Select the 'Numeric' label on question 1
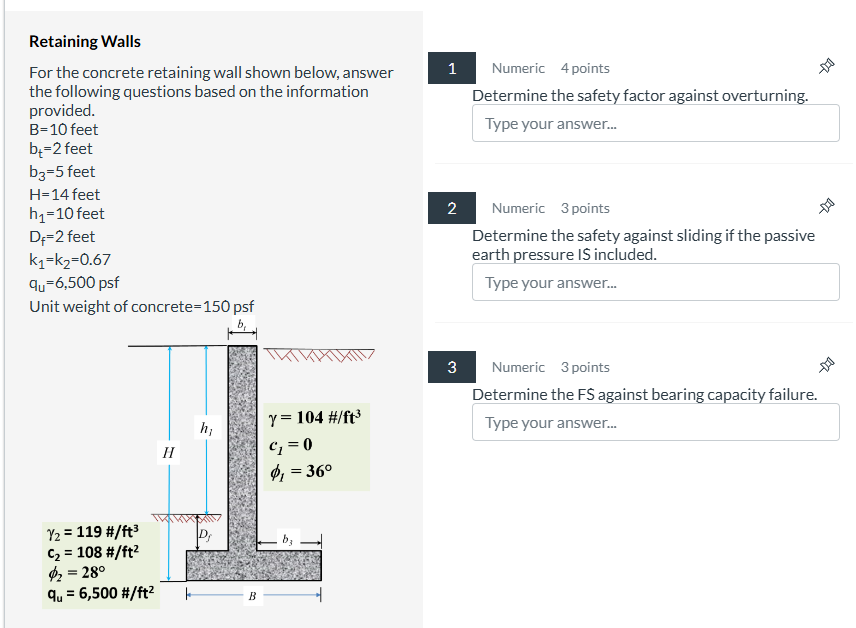Viewport: 856px width, 628px height. 518,68
